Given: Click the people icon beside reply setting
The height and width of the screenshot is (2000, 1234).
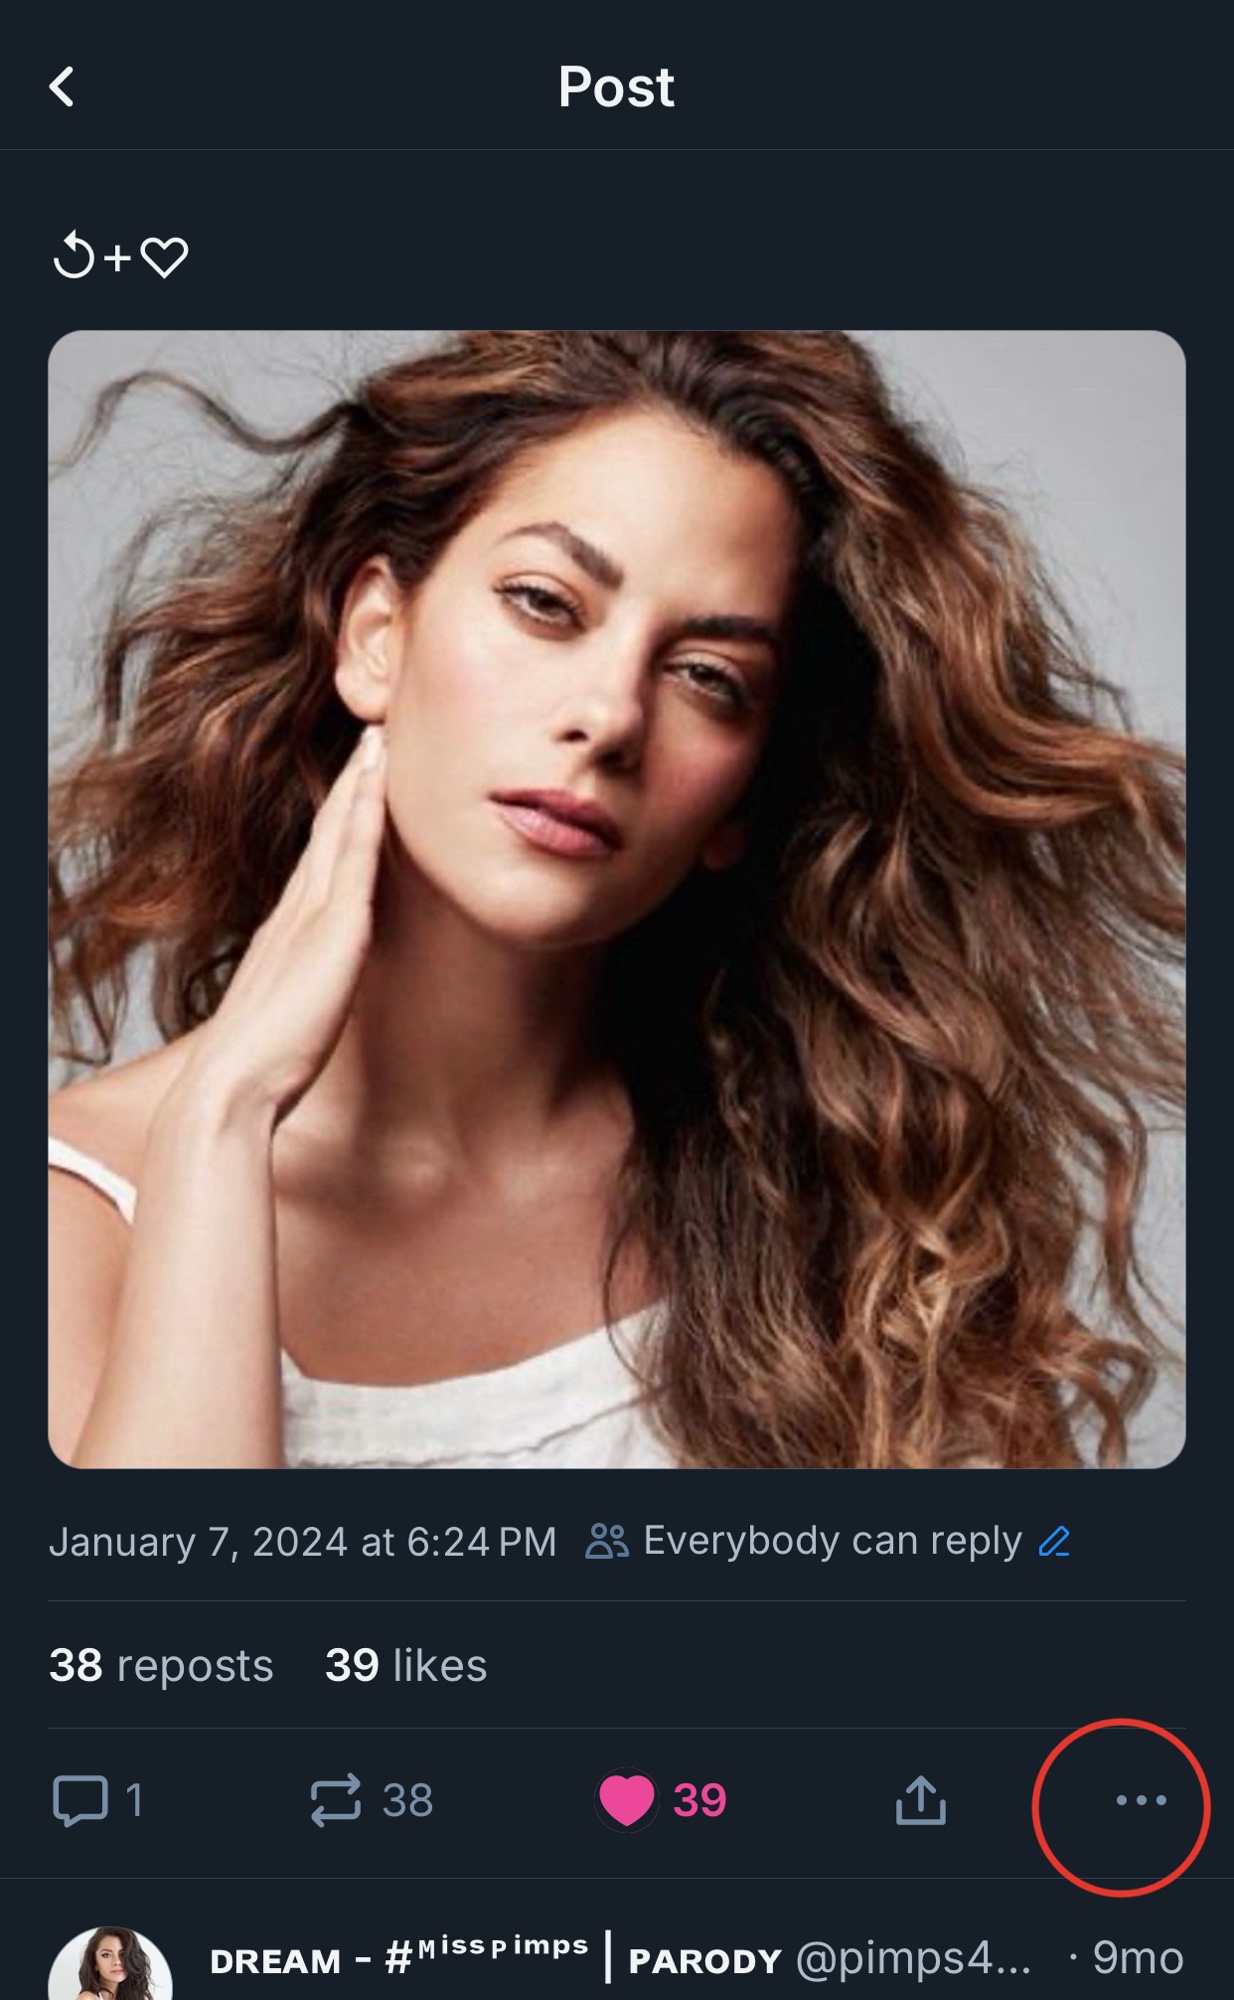Looking at the screenshot, I should (606, 1542).
